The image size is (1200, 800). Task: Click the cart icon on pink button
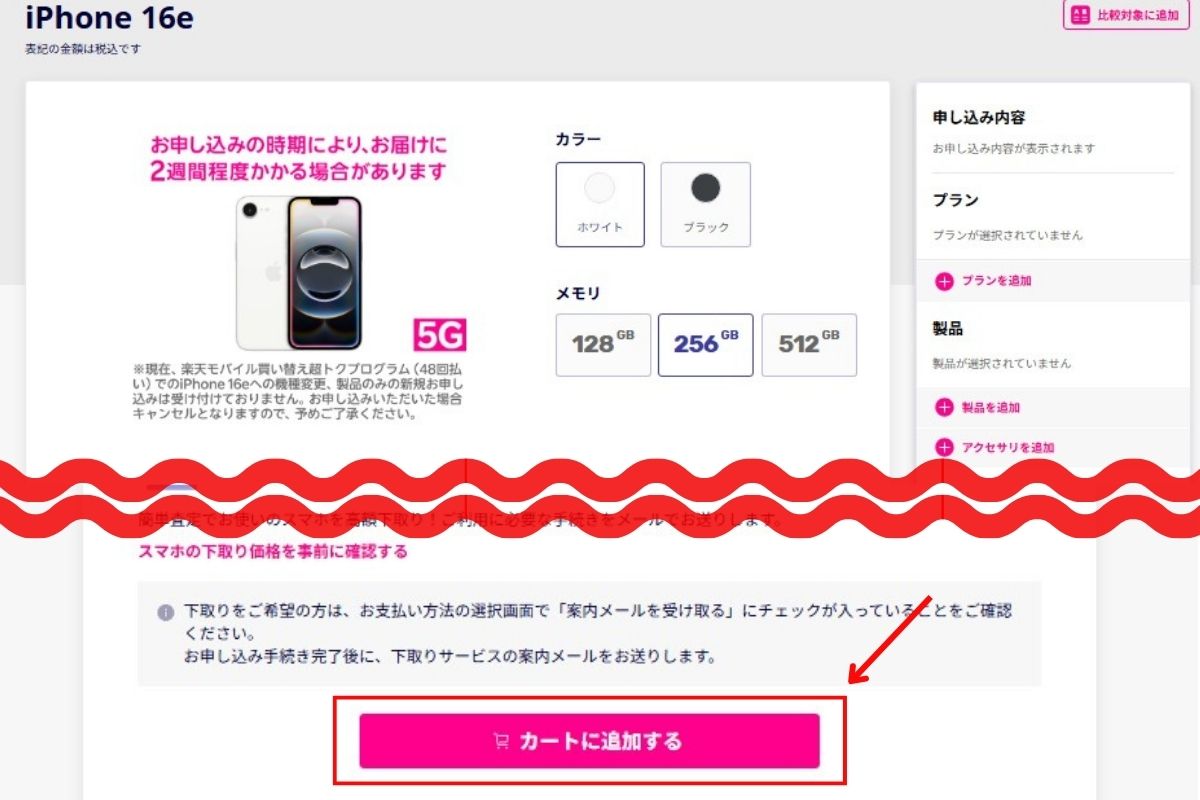502,742
